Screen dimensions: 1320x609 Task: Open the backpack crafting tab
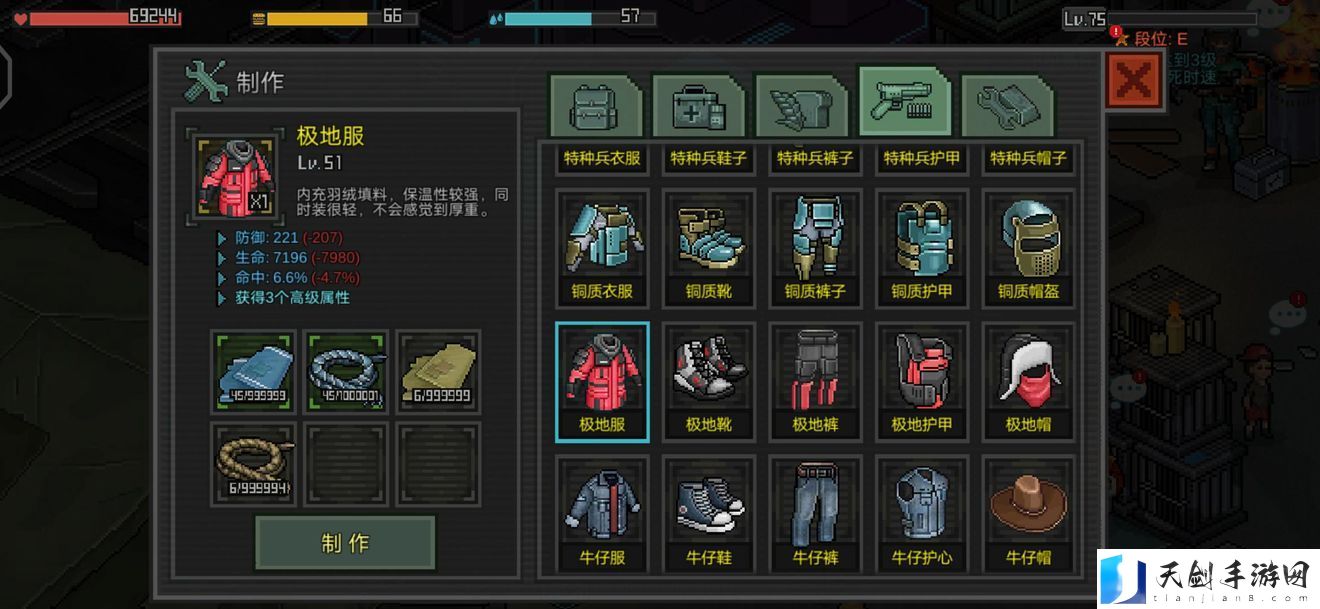coord(596,106)
